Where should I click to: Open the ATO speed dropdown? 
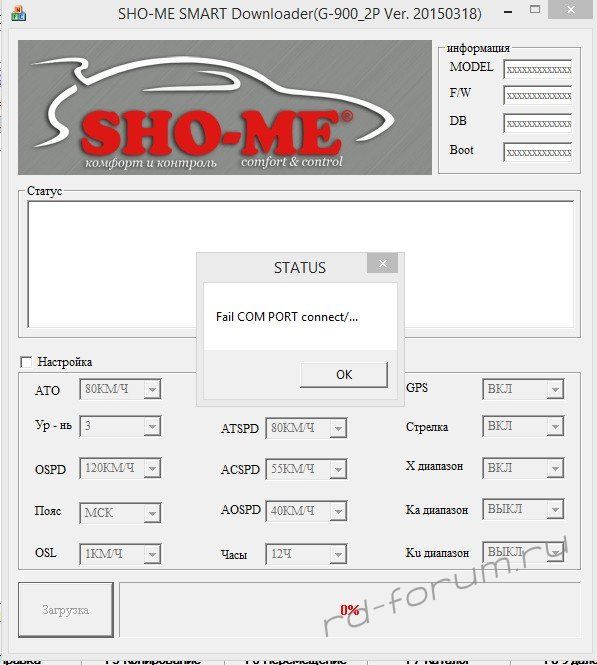(120, 389)
